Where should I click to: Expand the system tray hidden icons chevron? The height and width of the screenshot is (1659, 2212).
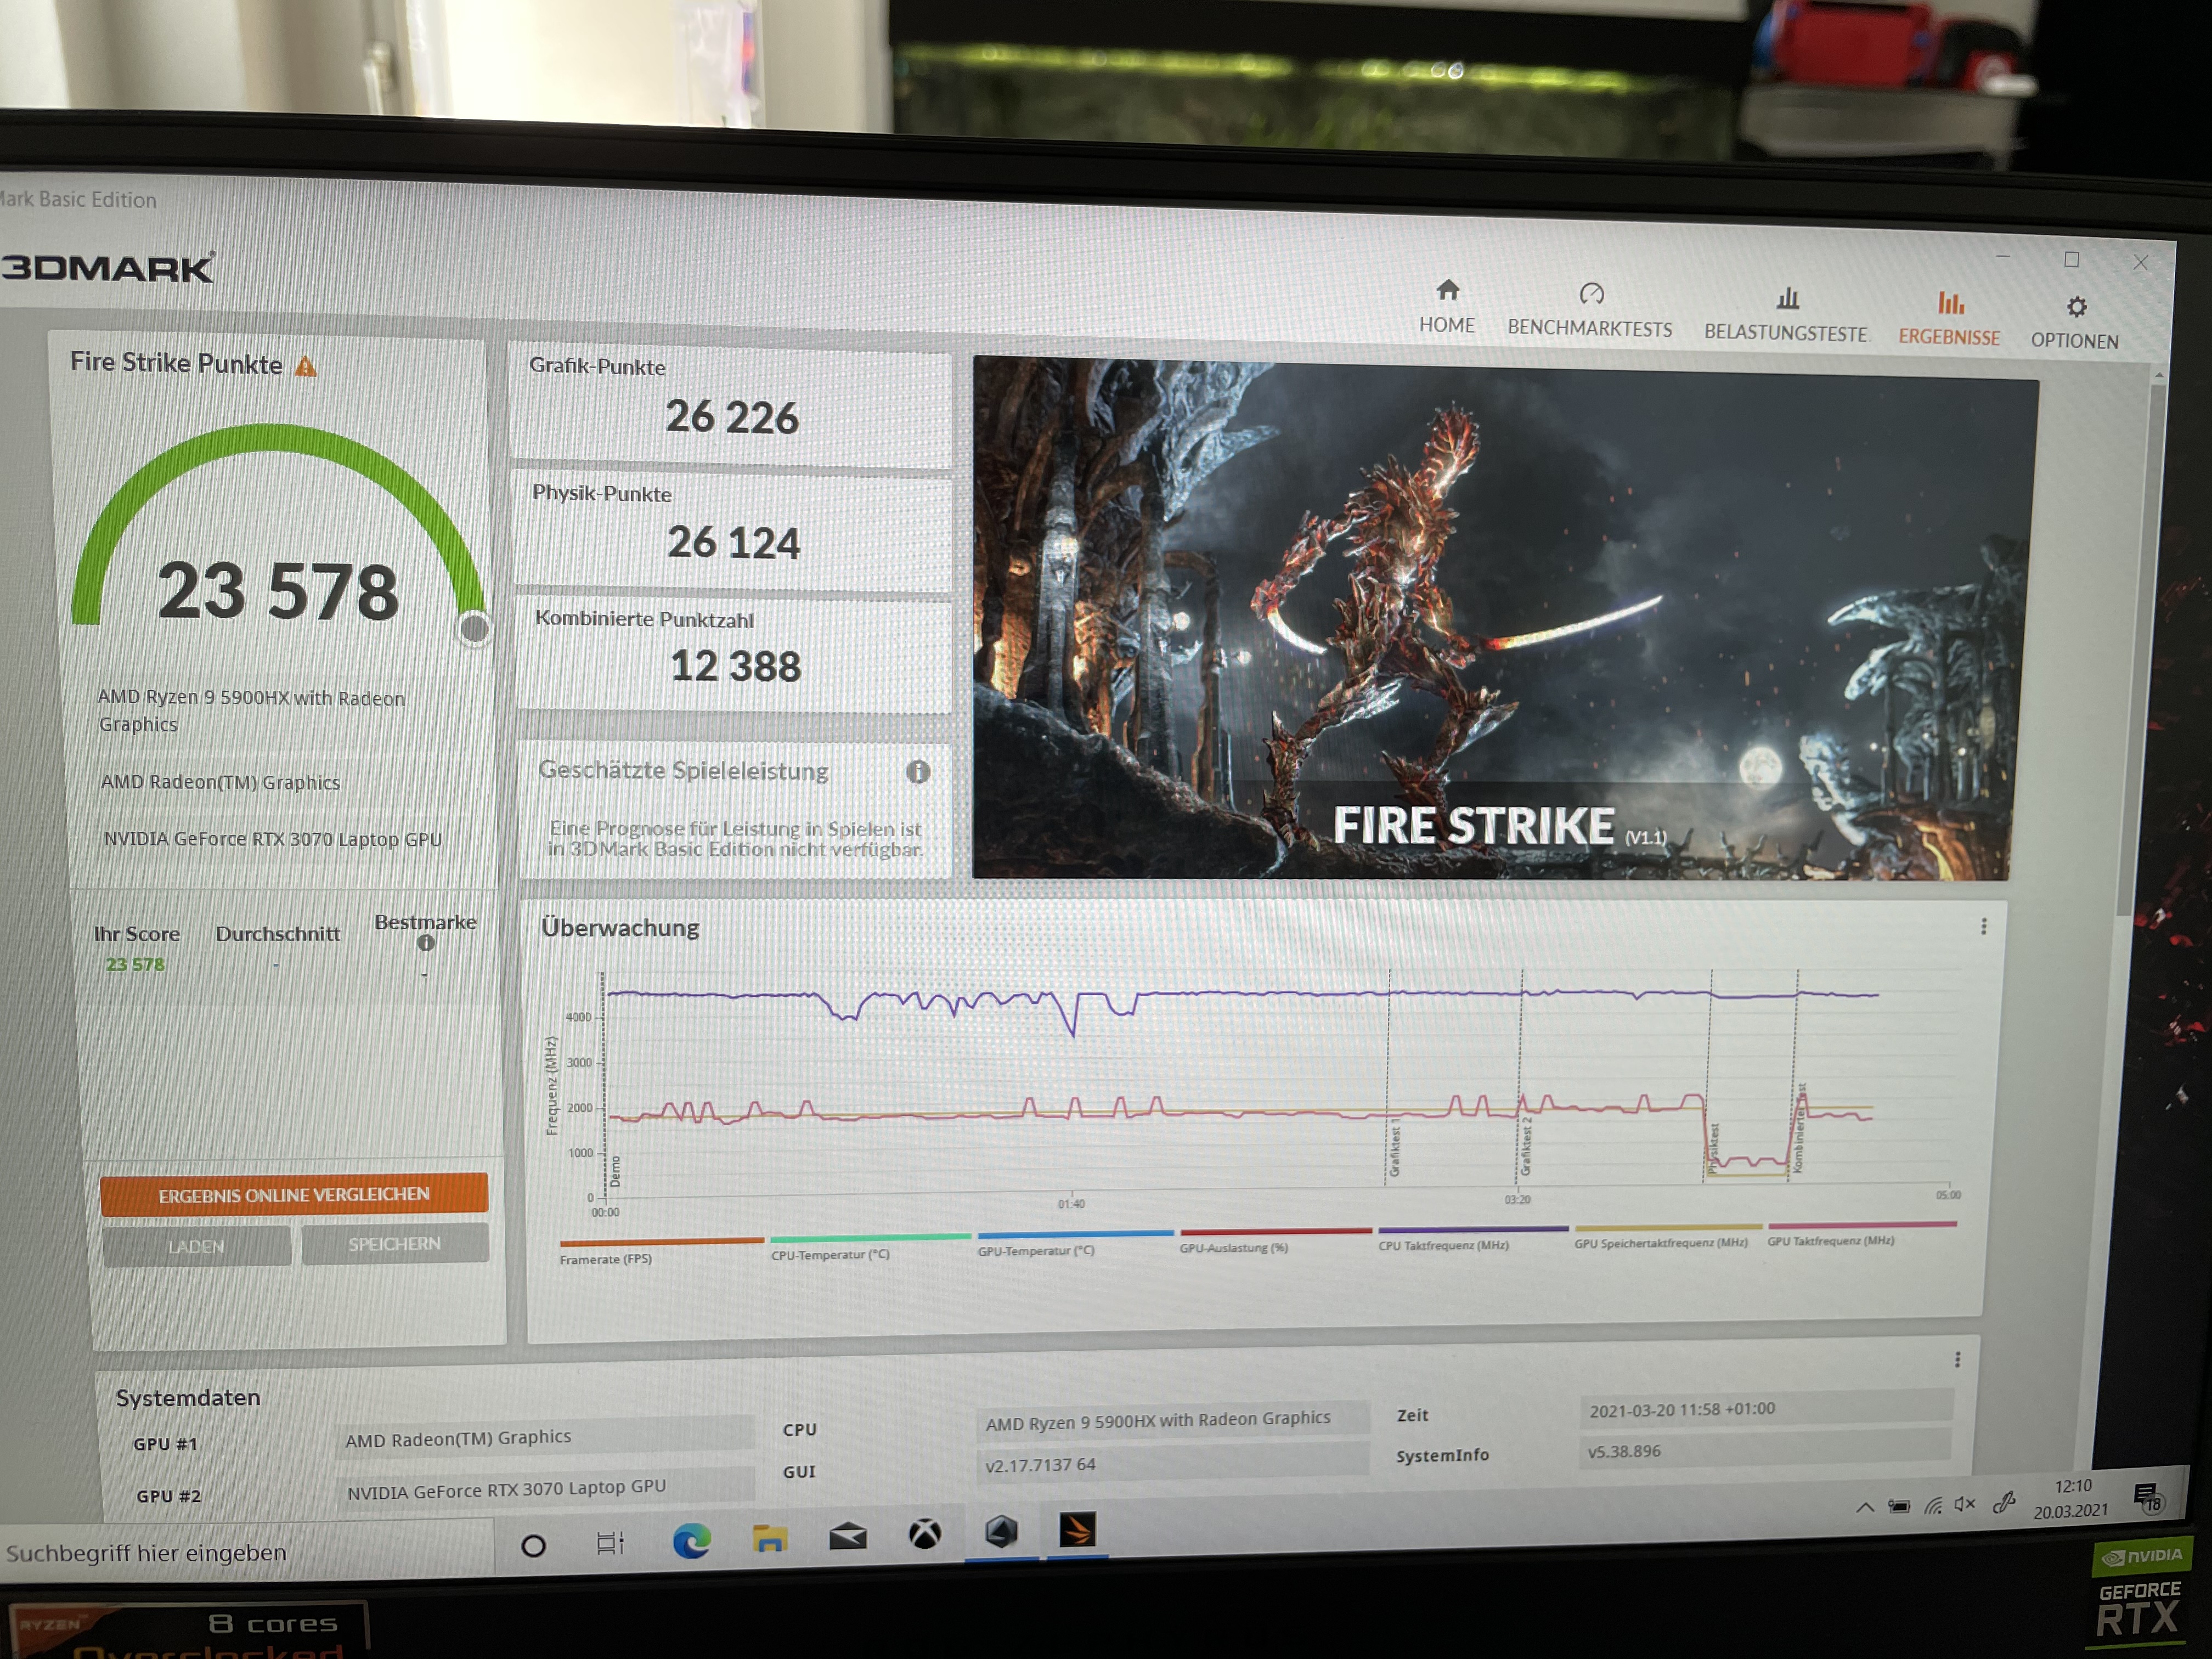point(1865,1507)
